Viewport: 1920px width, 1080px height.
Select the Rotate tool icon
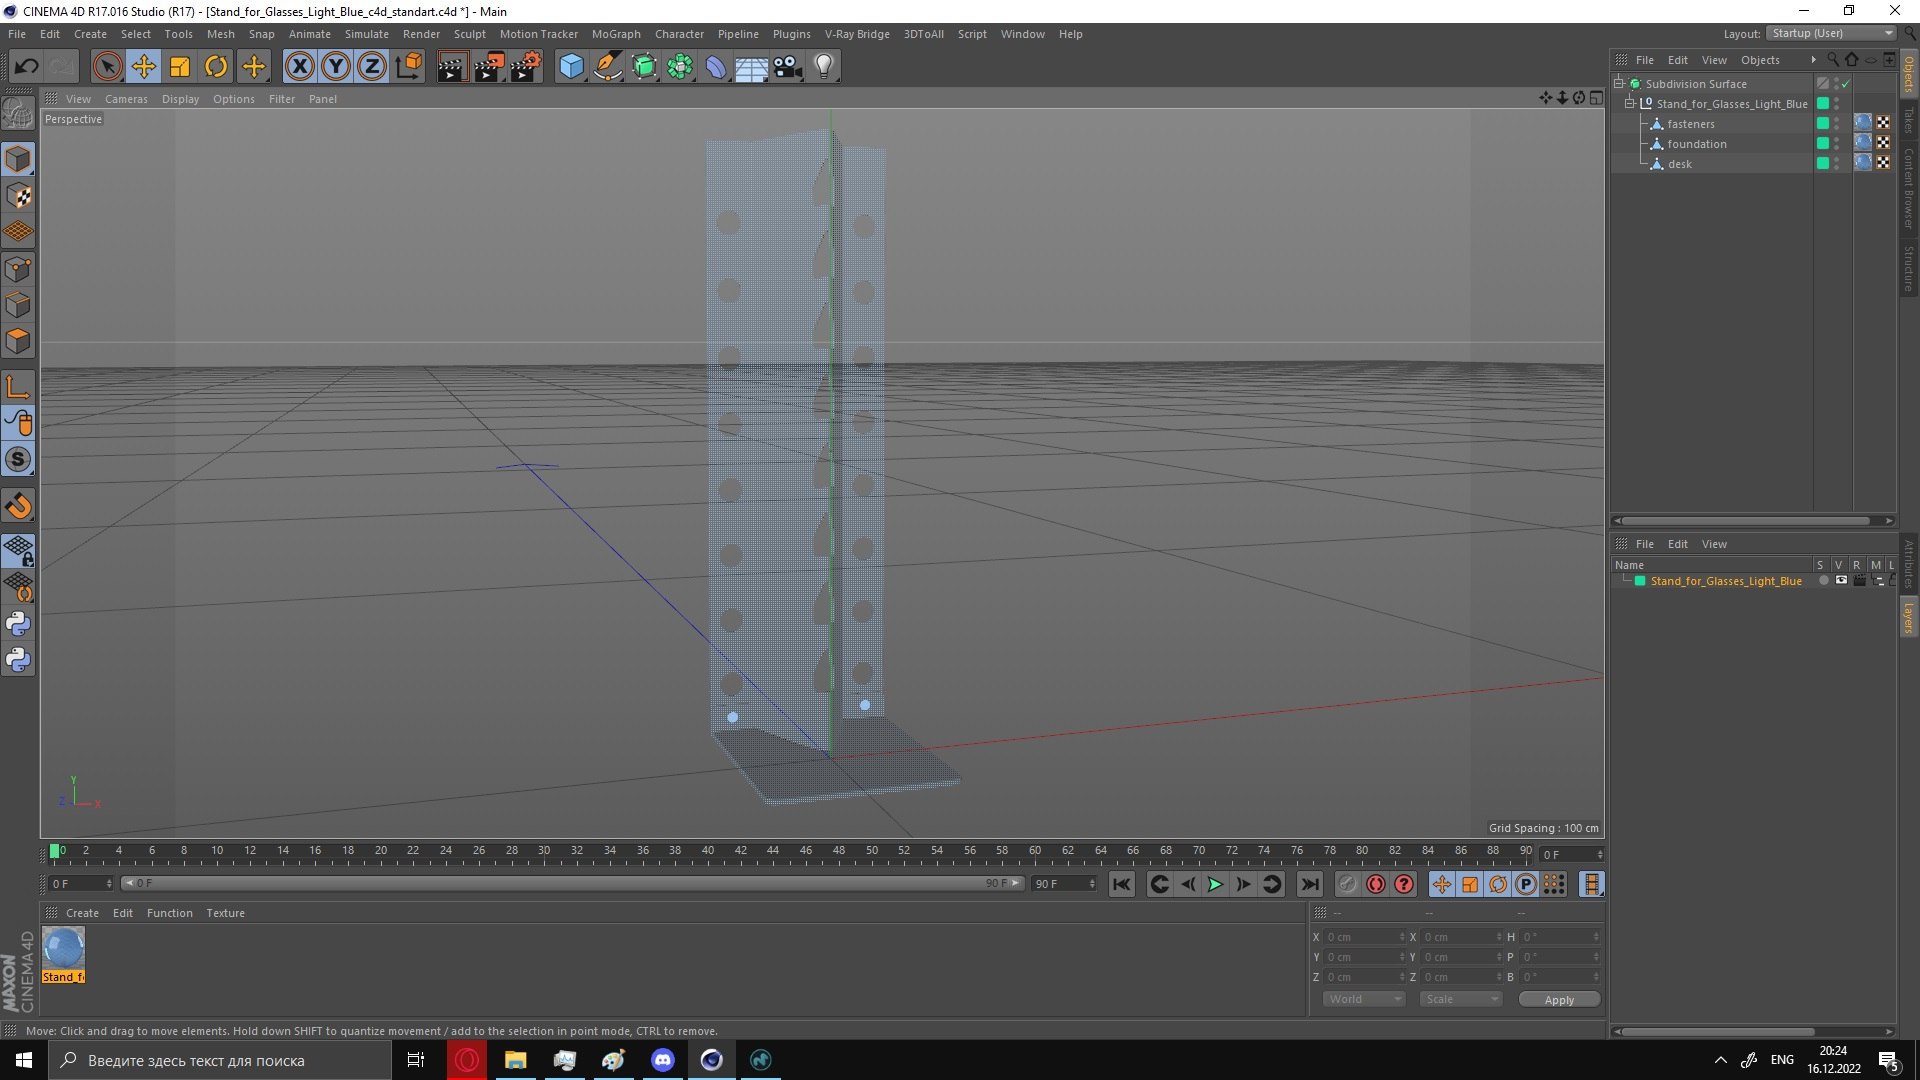pos(216,67)
